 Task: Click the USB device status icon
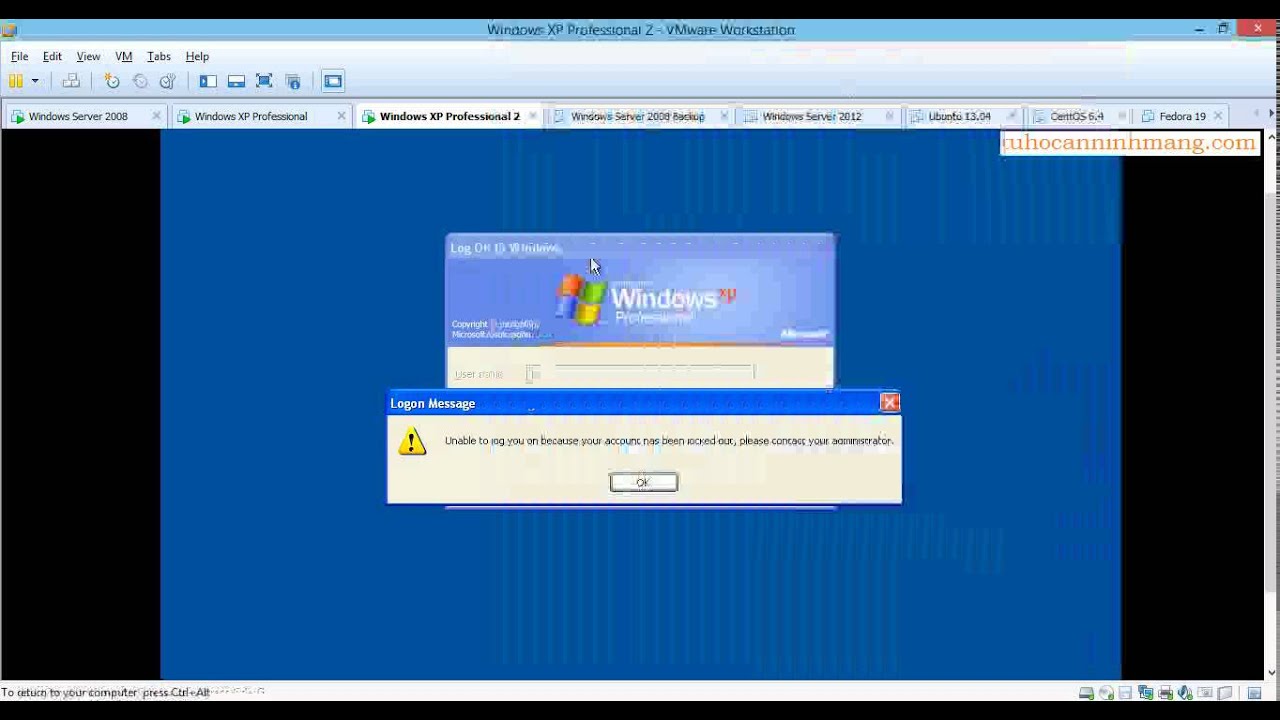click(1206, 692)
